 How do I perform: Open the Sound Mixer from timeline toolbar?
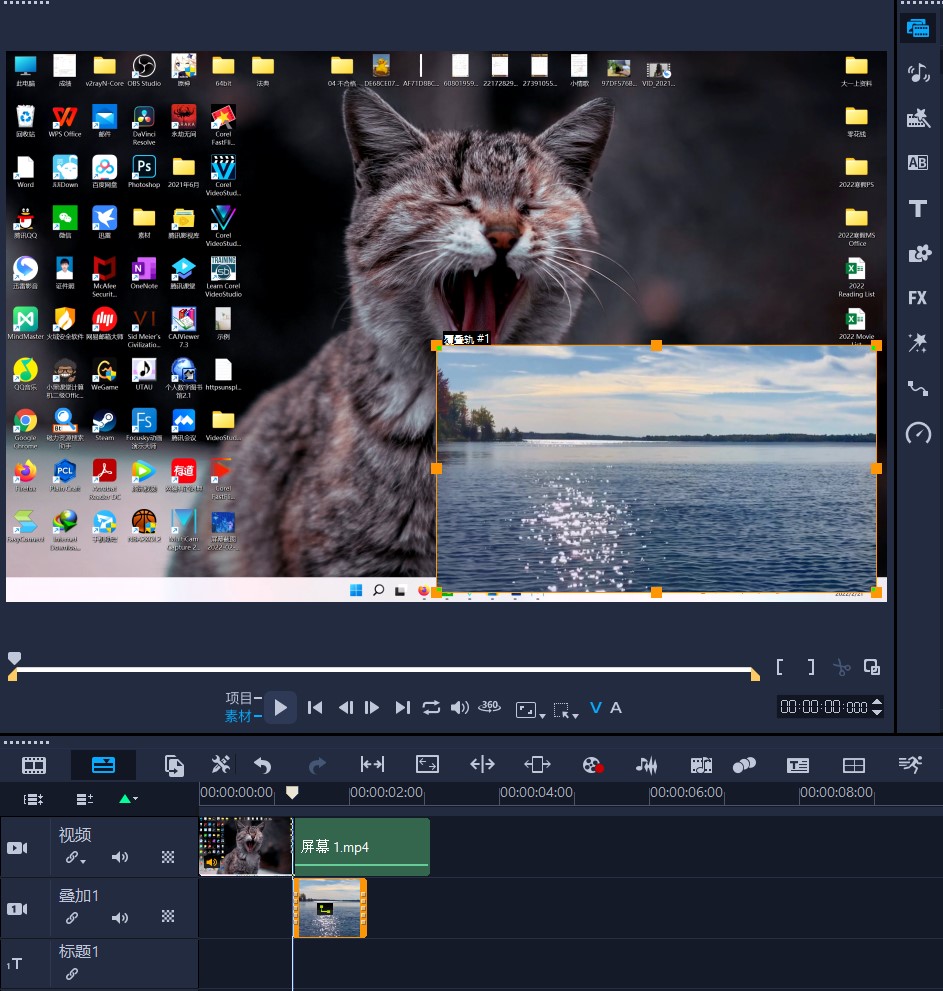point(646,765)
